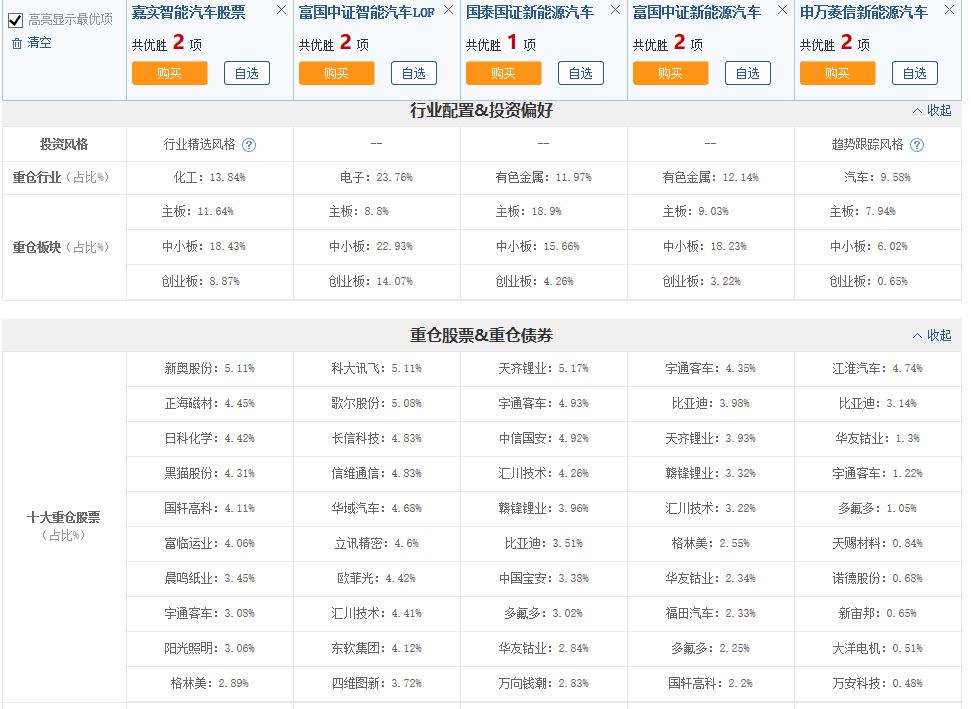Add 国泰国证新能源汽车 to watchlist via 自选
Image resolution: width=971 pixels, height=709 pixels.
(x=581, y=73)
